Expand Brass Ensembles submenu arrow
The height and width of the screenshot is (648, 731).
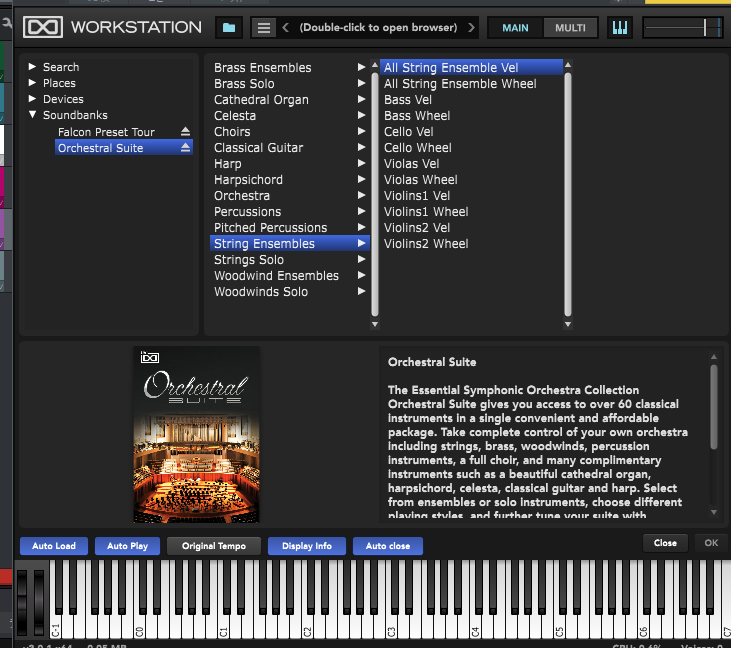point(361,67)
